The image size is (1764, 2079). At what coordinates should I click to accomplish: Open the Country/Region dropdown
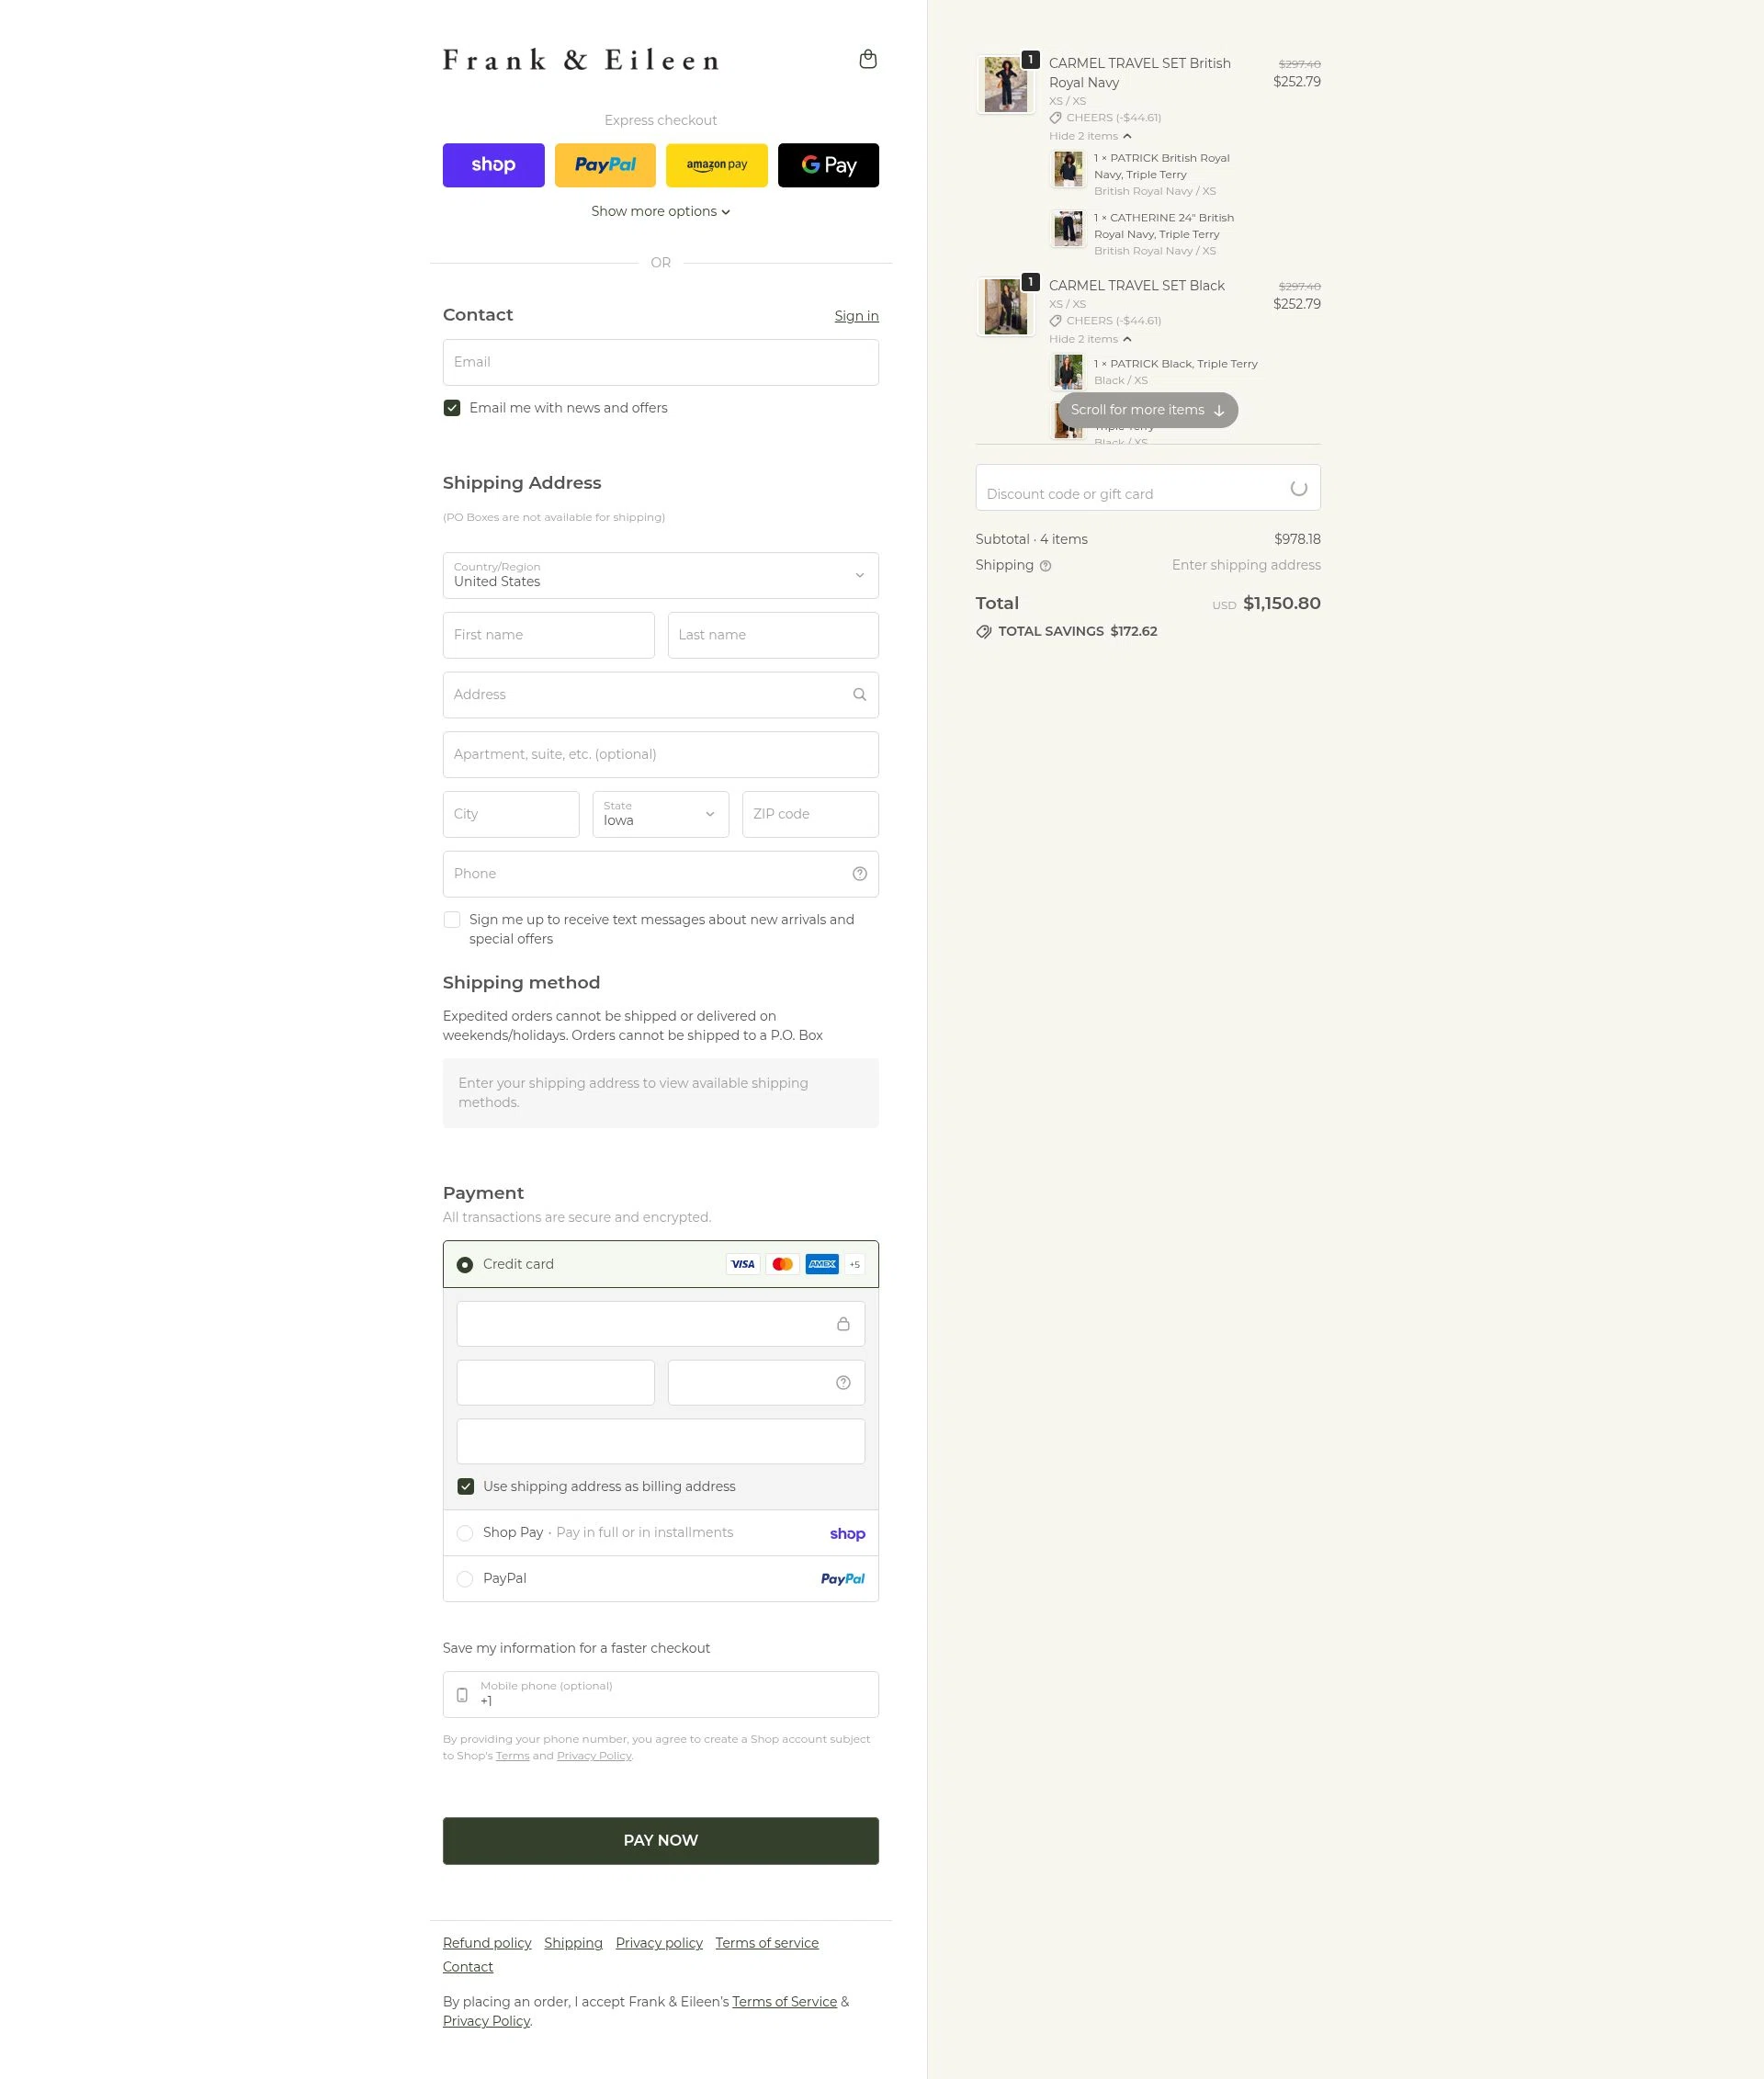[660, 575]
